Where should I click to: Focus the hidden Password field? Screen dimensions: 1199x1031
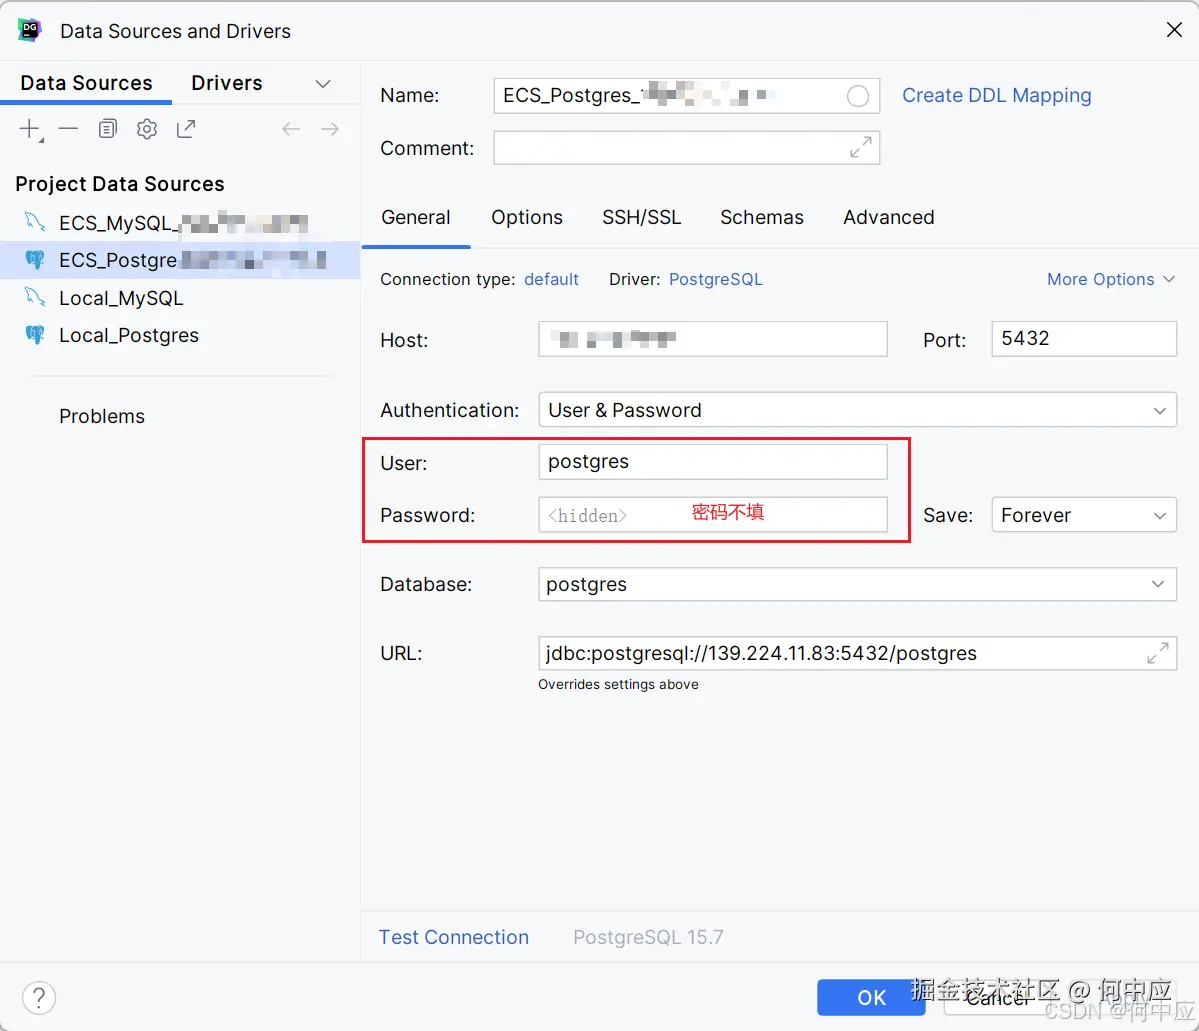pyautogui.click(x=713, y=515)
